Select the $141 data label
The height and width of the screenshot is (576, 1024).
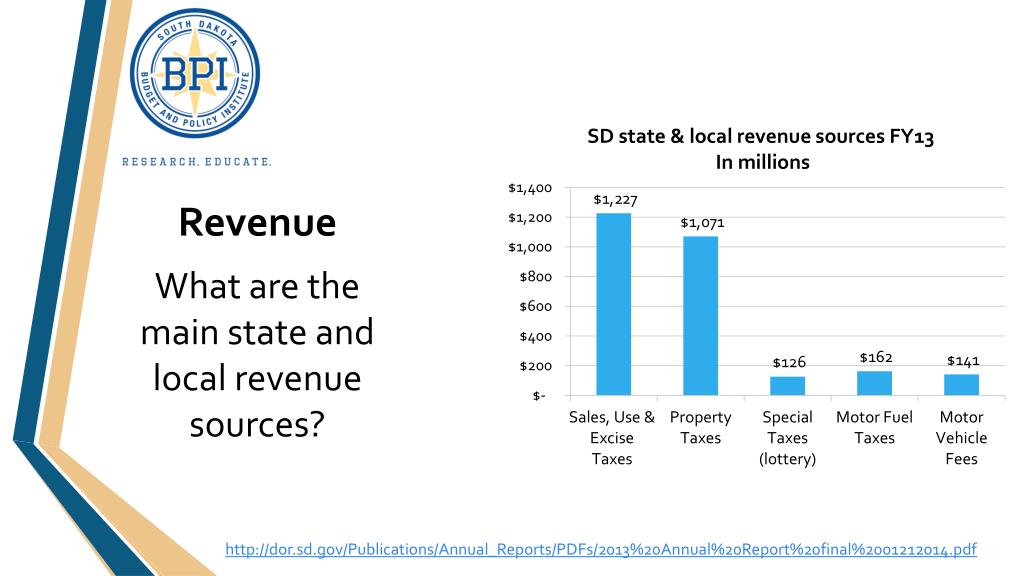click(x=963, y=360)
